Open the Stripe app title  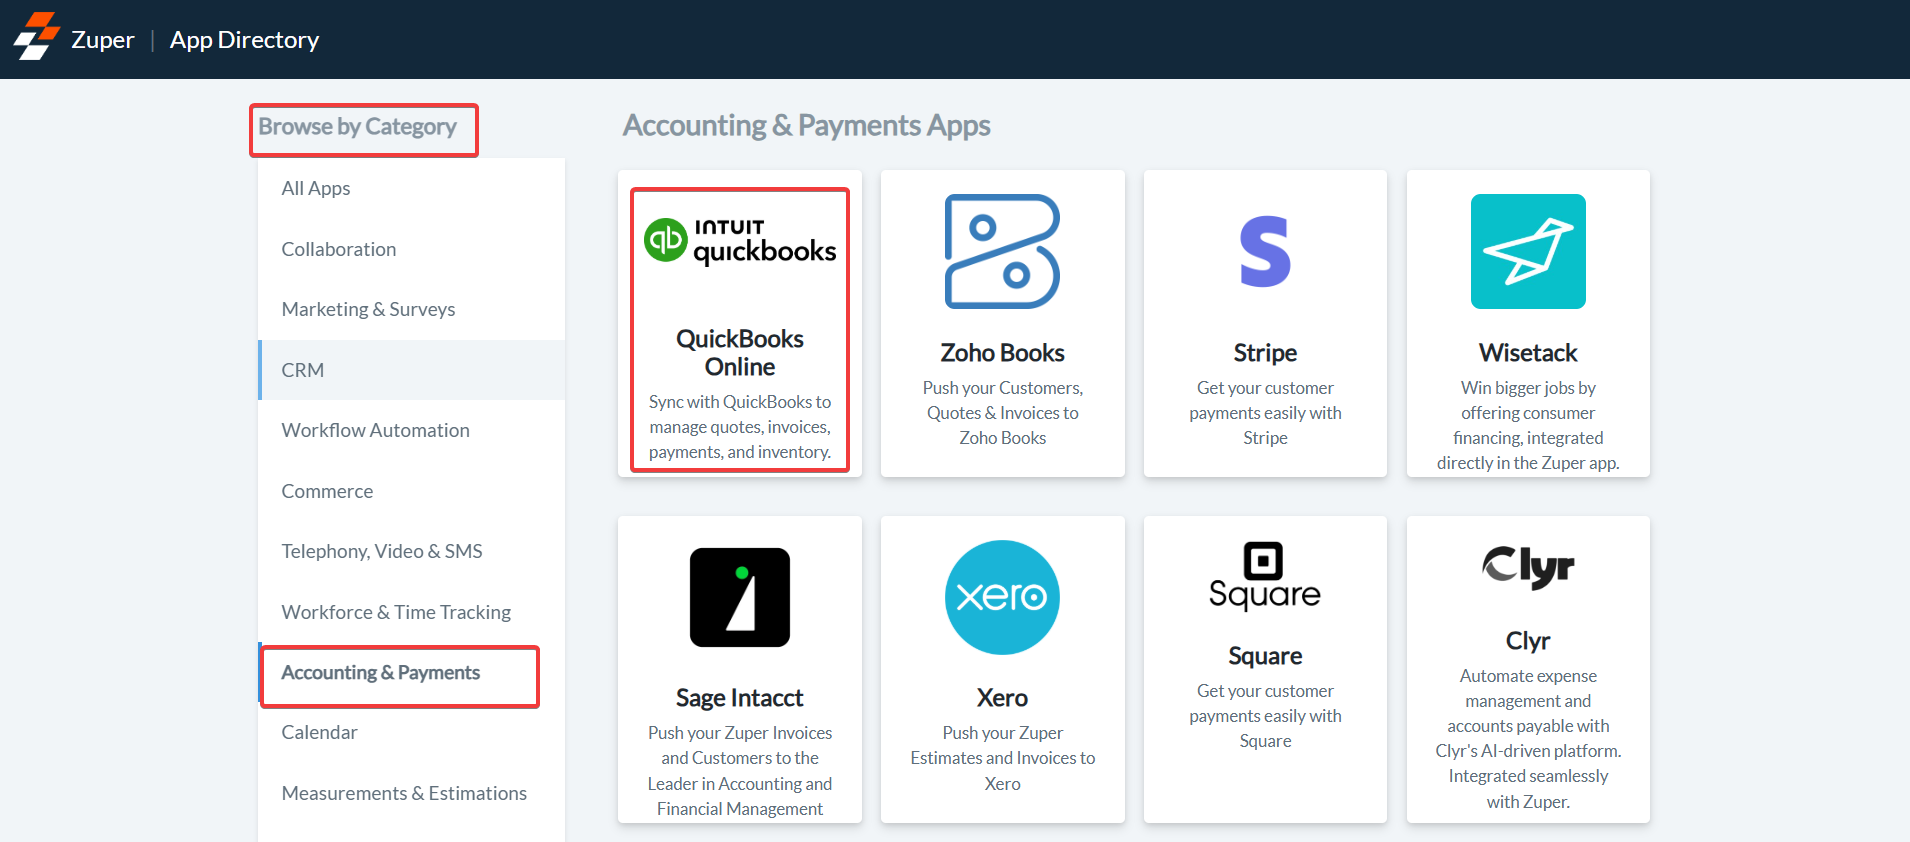[1265, 353]
